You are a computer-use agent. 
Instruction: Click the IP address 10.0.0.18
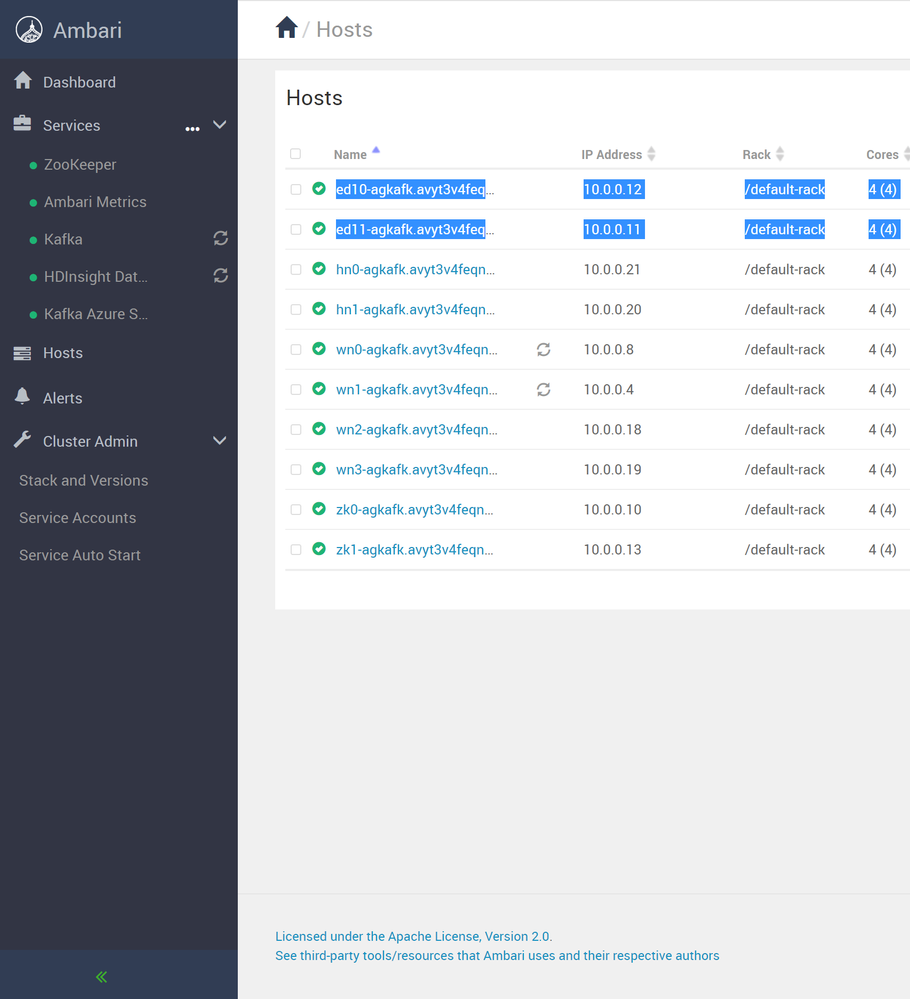tap(612, 429)
